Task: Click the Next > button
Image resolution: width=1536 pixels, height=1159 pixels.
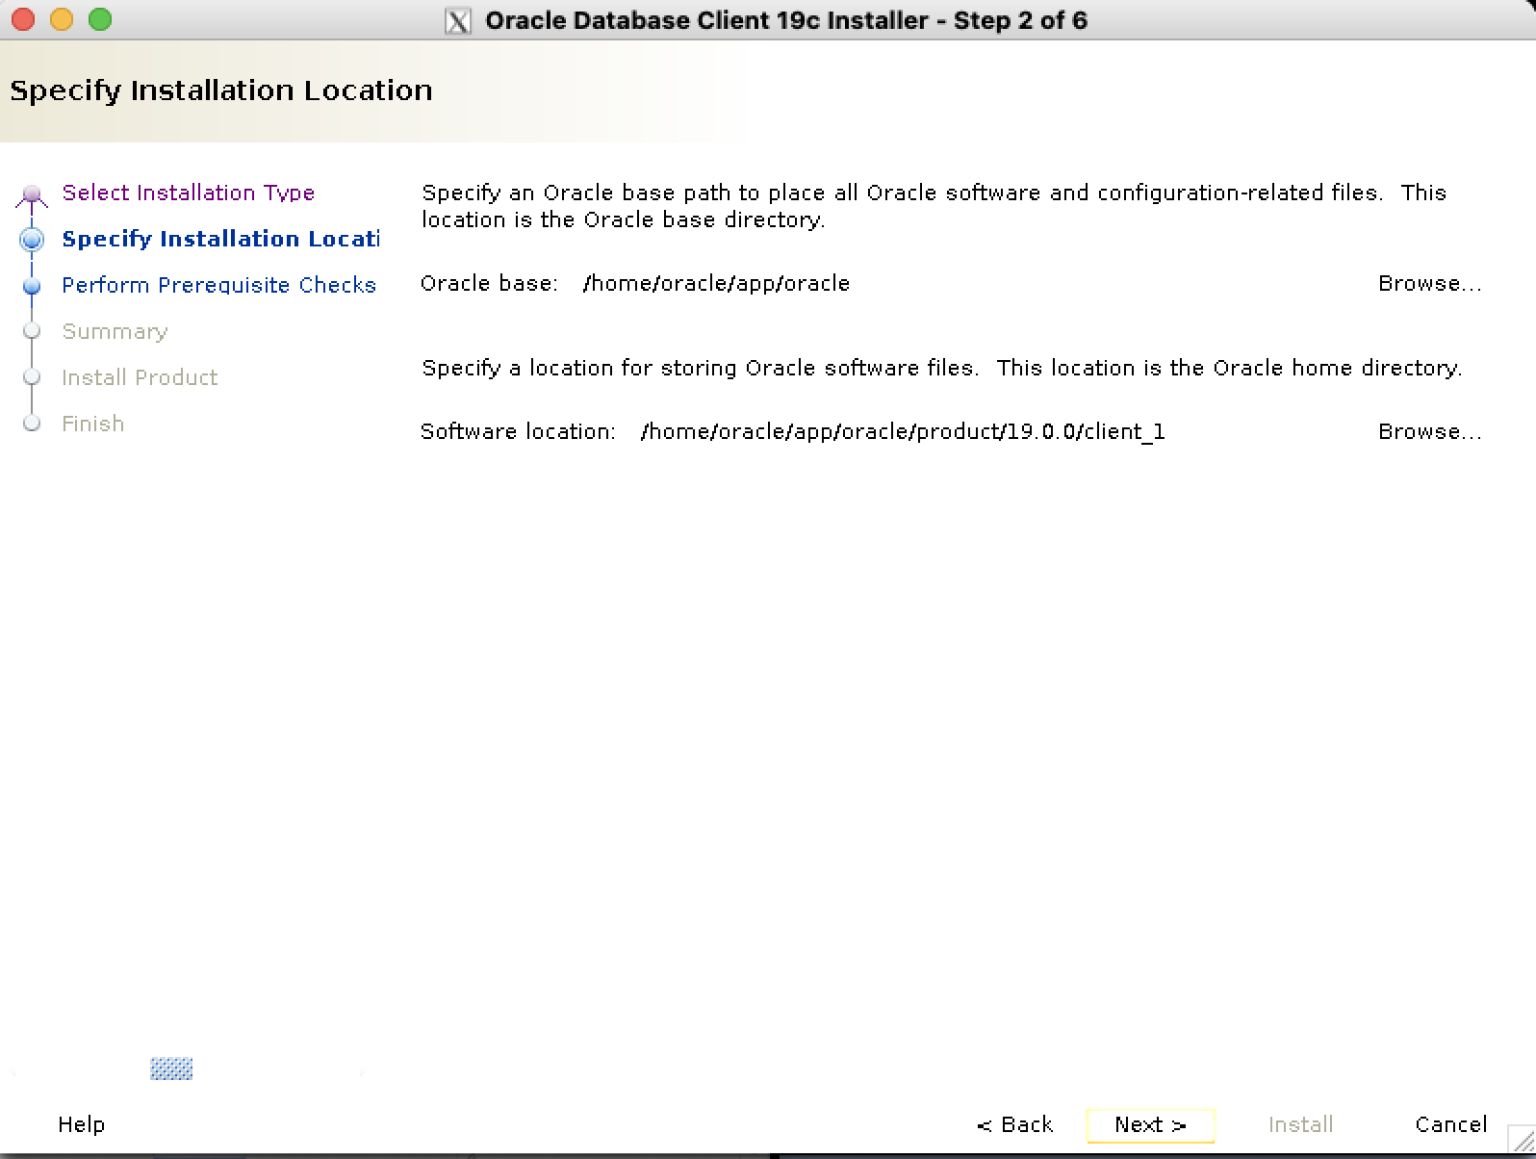Action: click(1150, 1125)
